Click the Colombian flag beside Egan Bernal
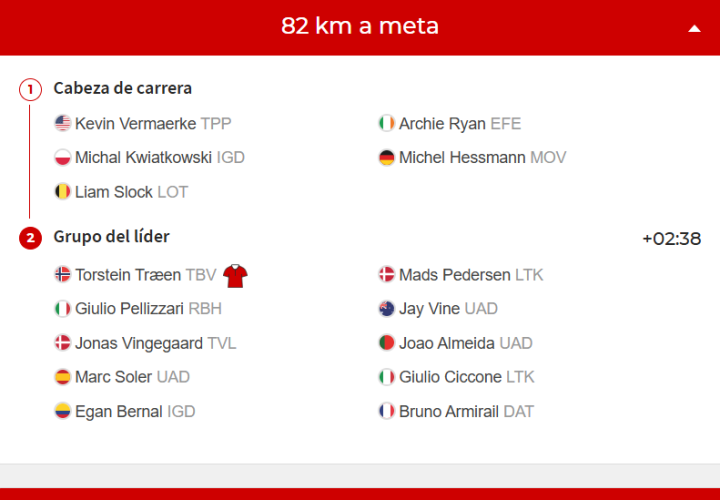The width and height of the screenshot is (720, 500). pyautogui.click(x=63, y=411)
